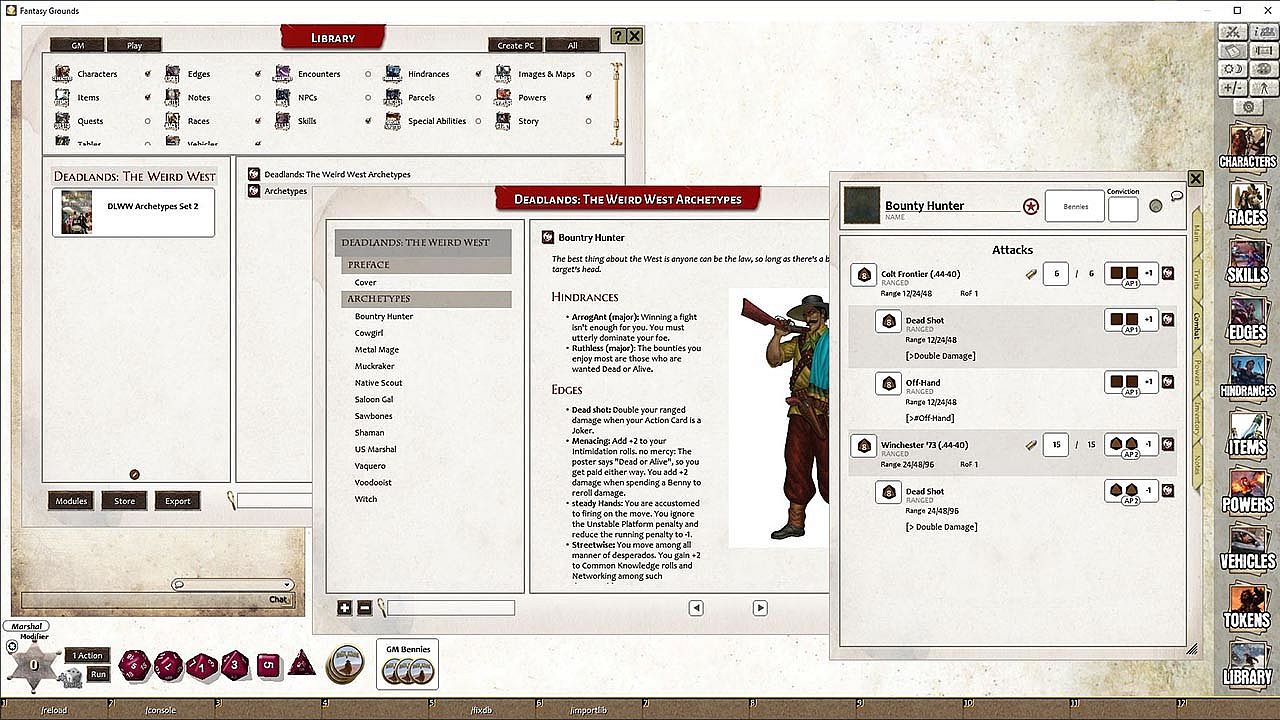Collapse the Preface section header
This screenshot has width=1280, height=720.
pos(426,265)
